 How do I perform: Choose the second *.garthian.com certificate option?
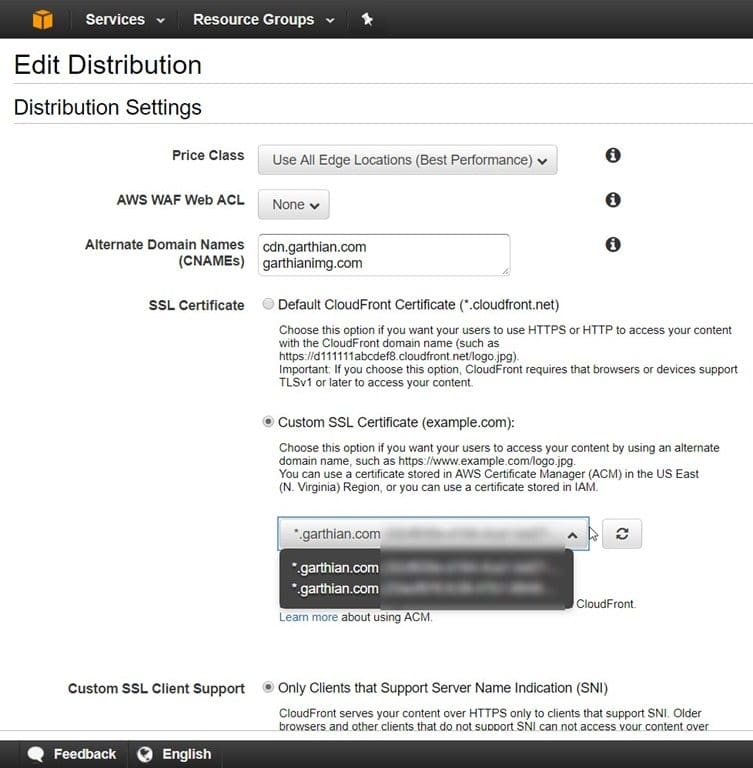tap(426, 588)
